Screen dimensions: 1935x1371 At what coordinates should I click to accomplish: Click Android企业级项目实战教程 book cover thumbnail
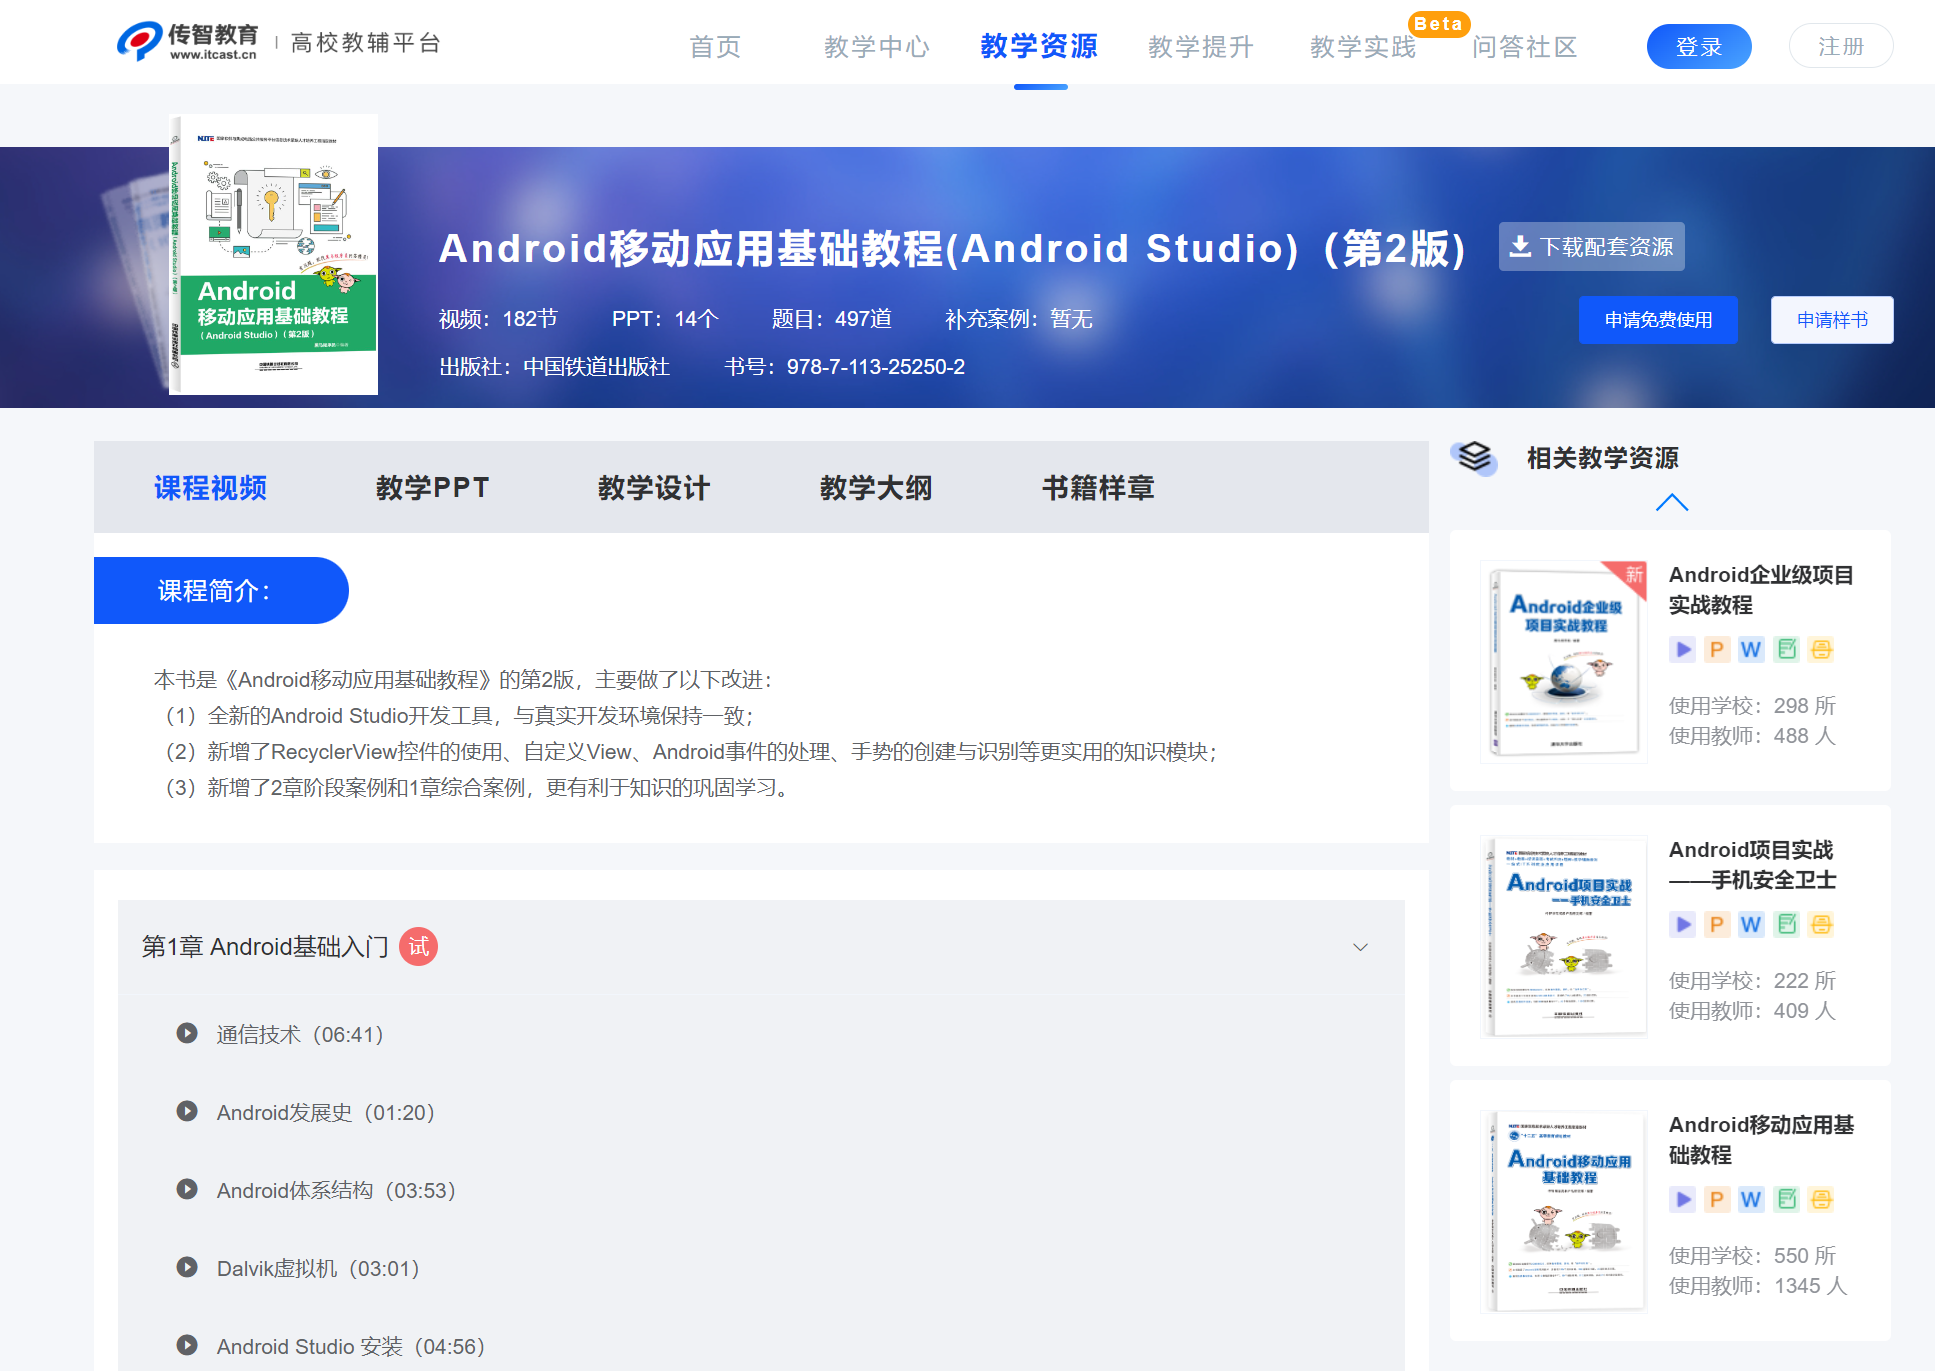point(1564,661)
